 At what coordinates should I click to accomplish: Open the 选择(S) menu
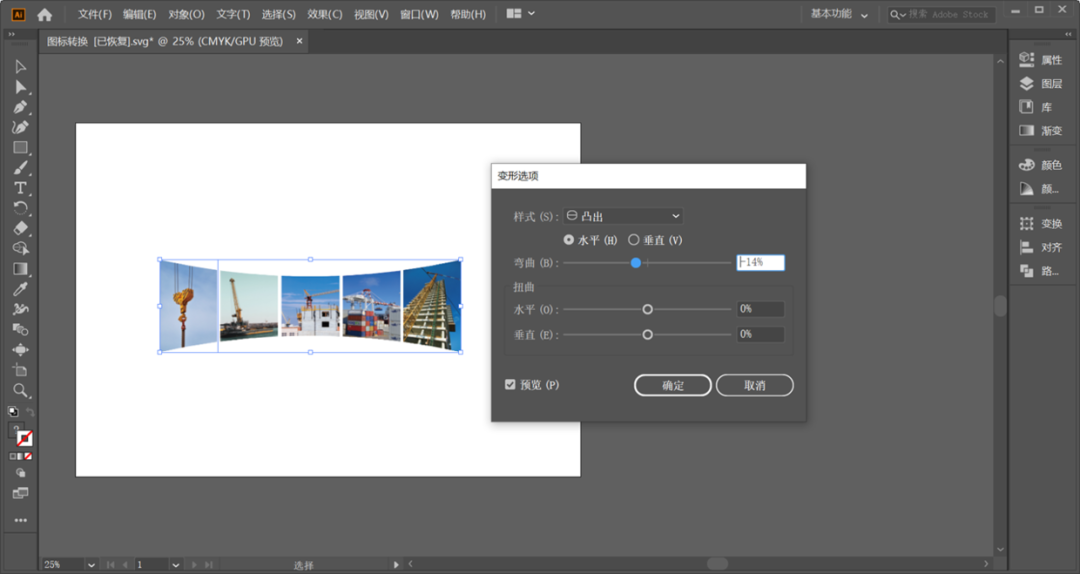coord(278,14)
